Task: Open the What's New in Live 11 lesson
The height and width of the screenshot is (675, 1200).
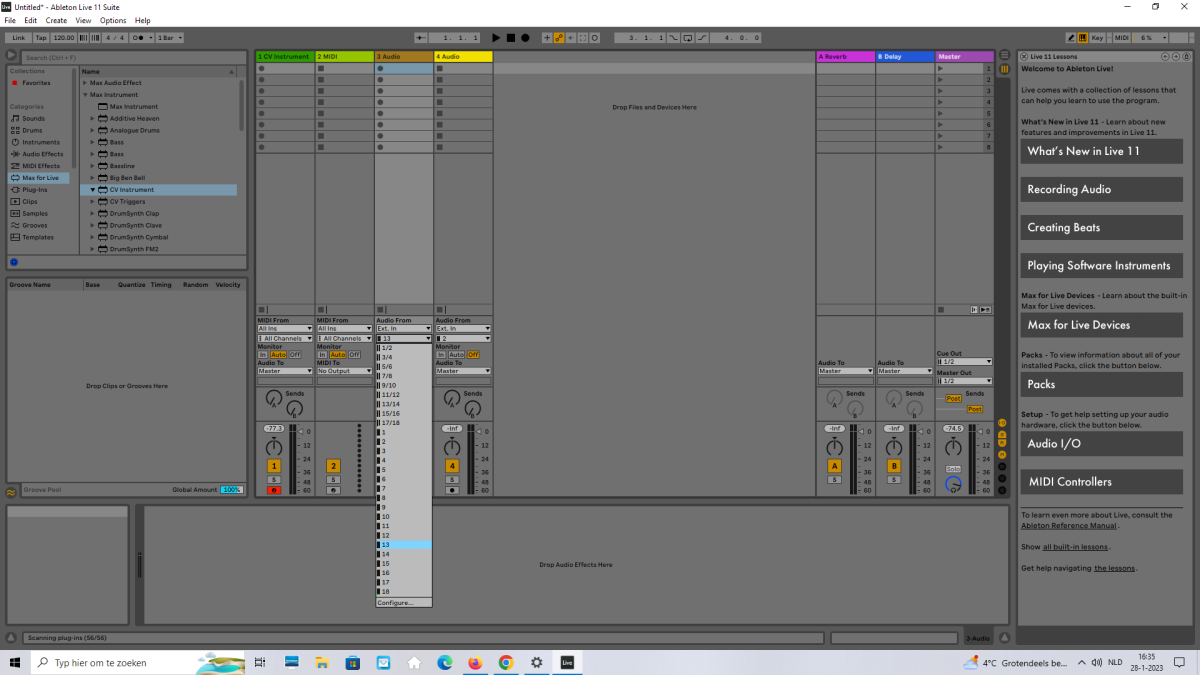Action: coord(1101,151)
